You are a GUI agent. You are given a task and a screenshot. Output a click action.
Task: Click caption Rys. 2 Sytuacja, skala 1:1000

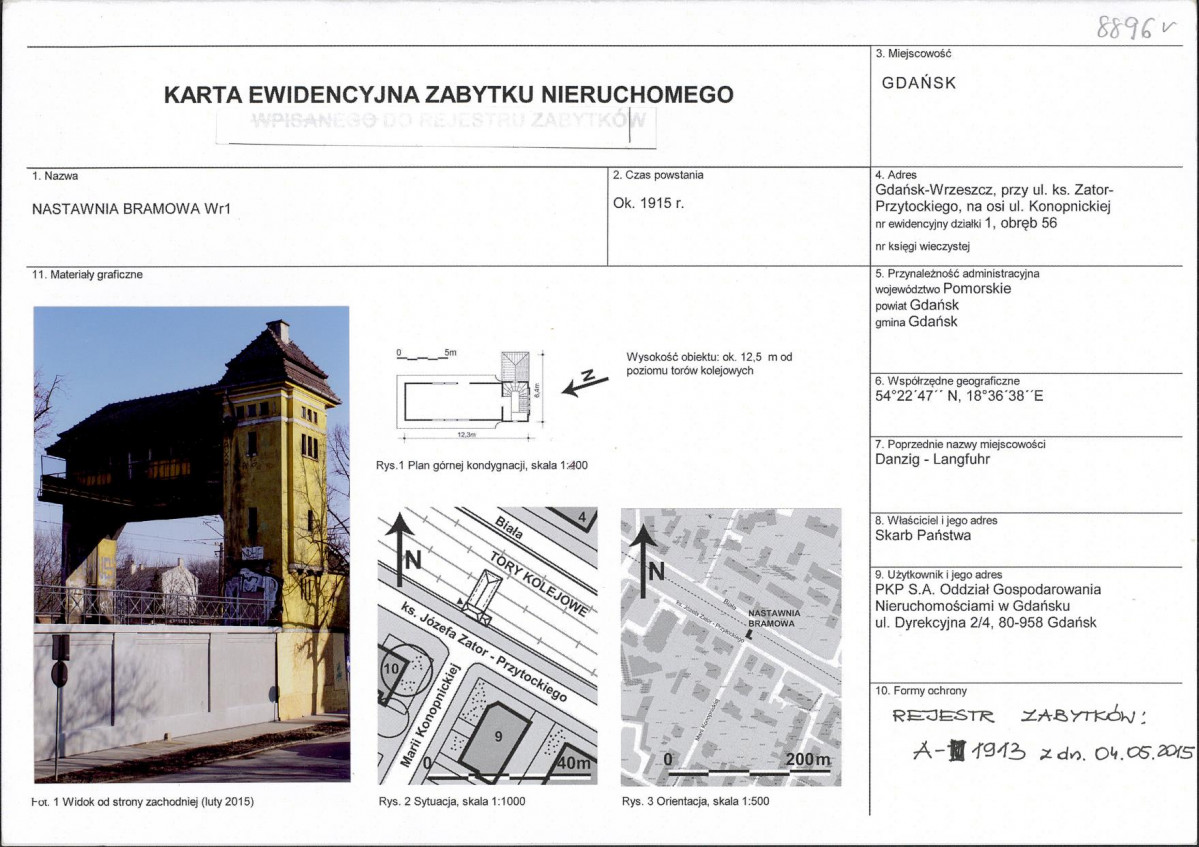452,801
